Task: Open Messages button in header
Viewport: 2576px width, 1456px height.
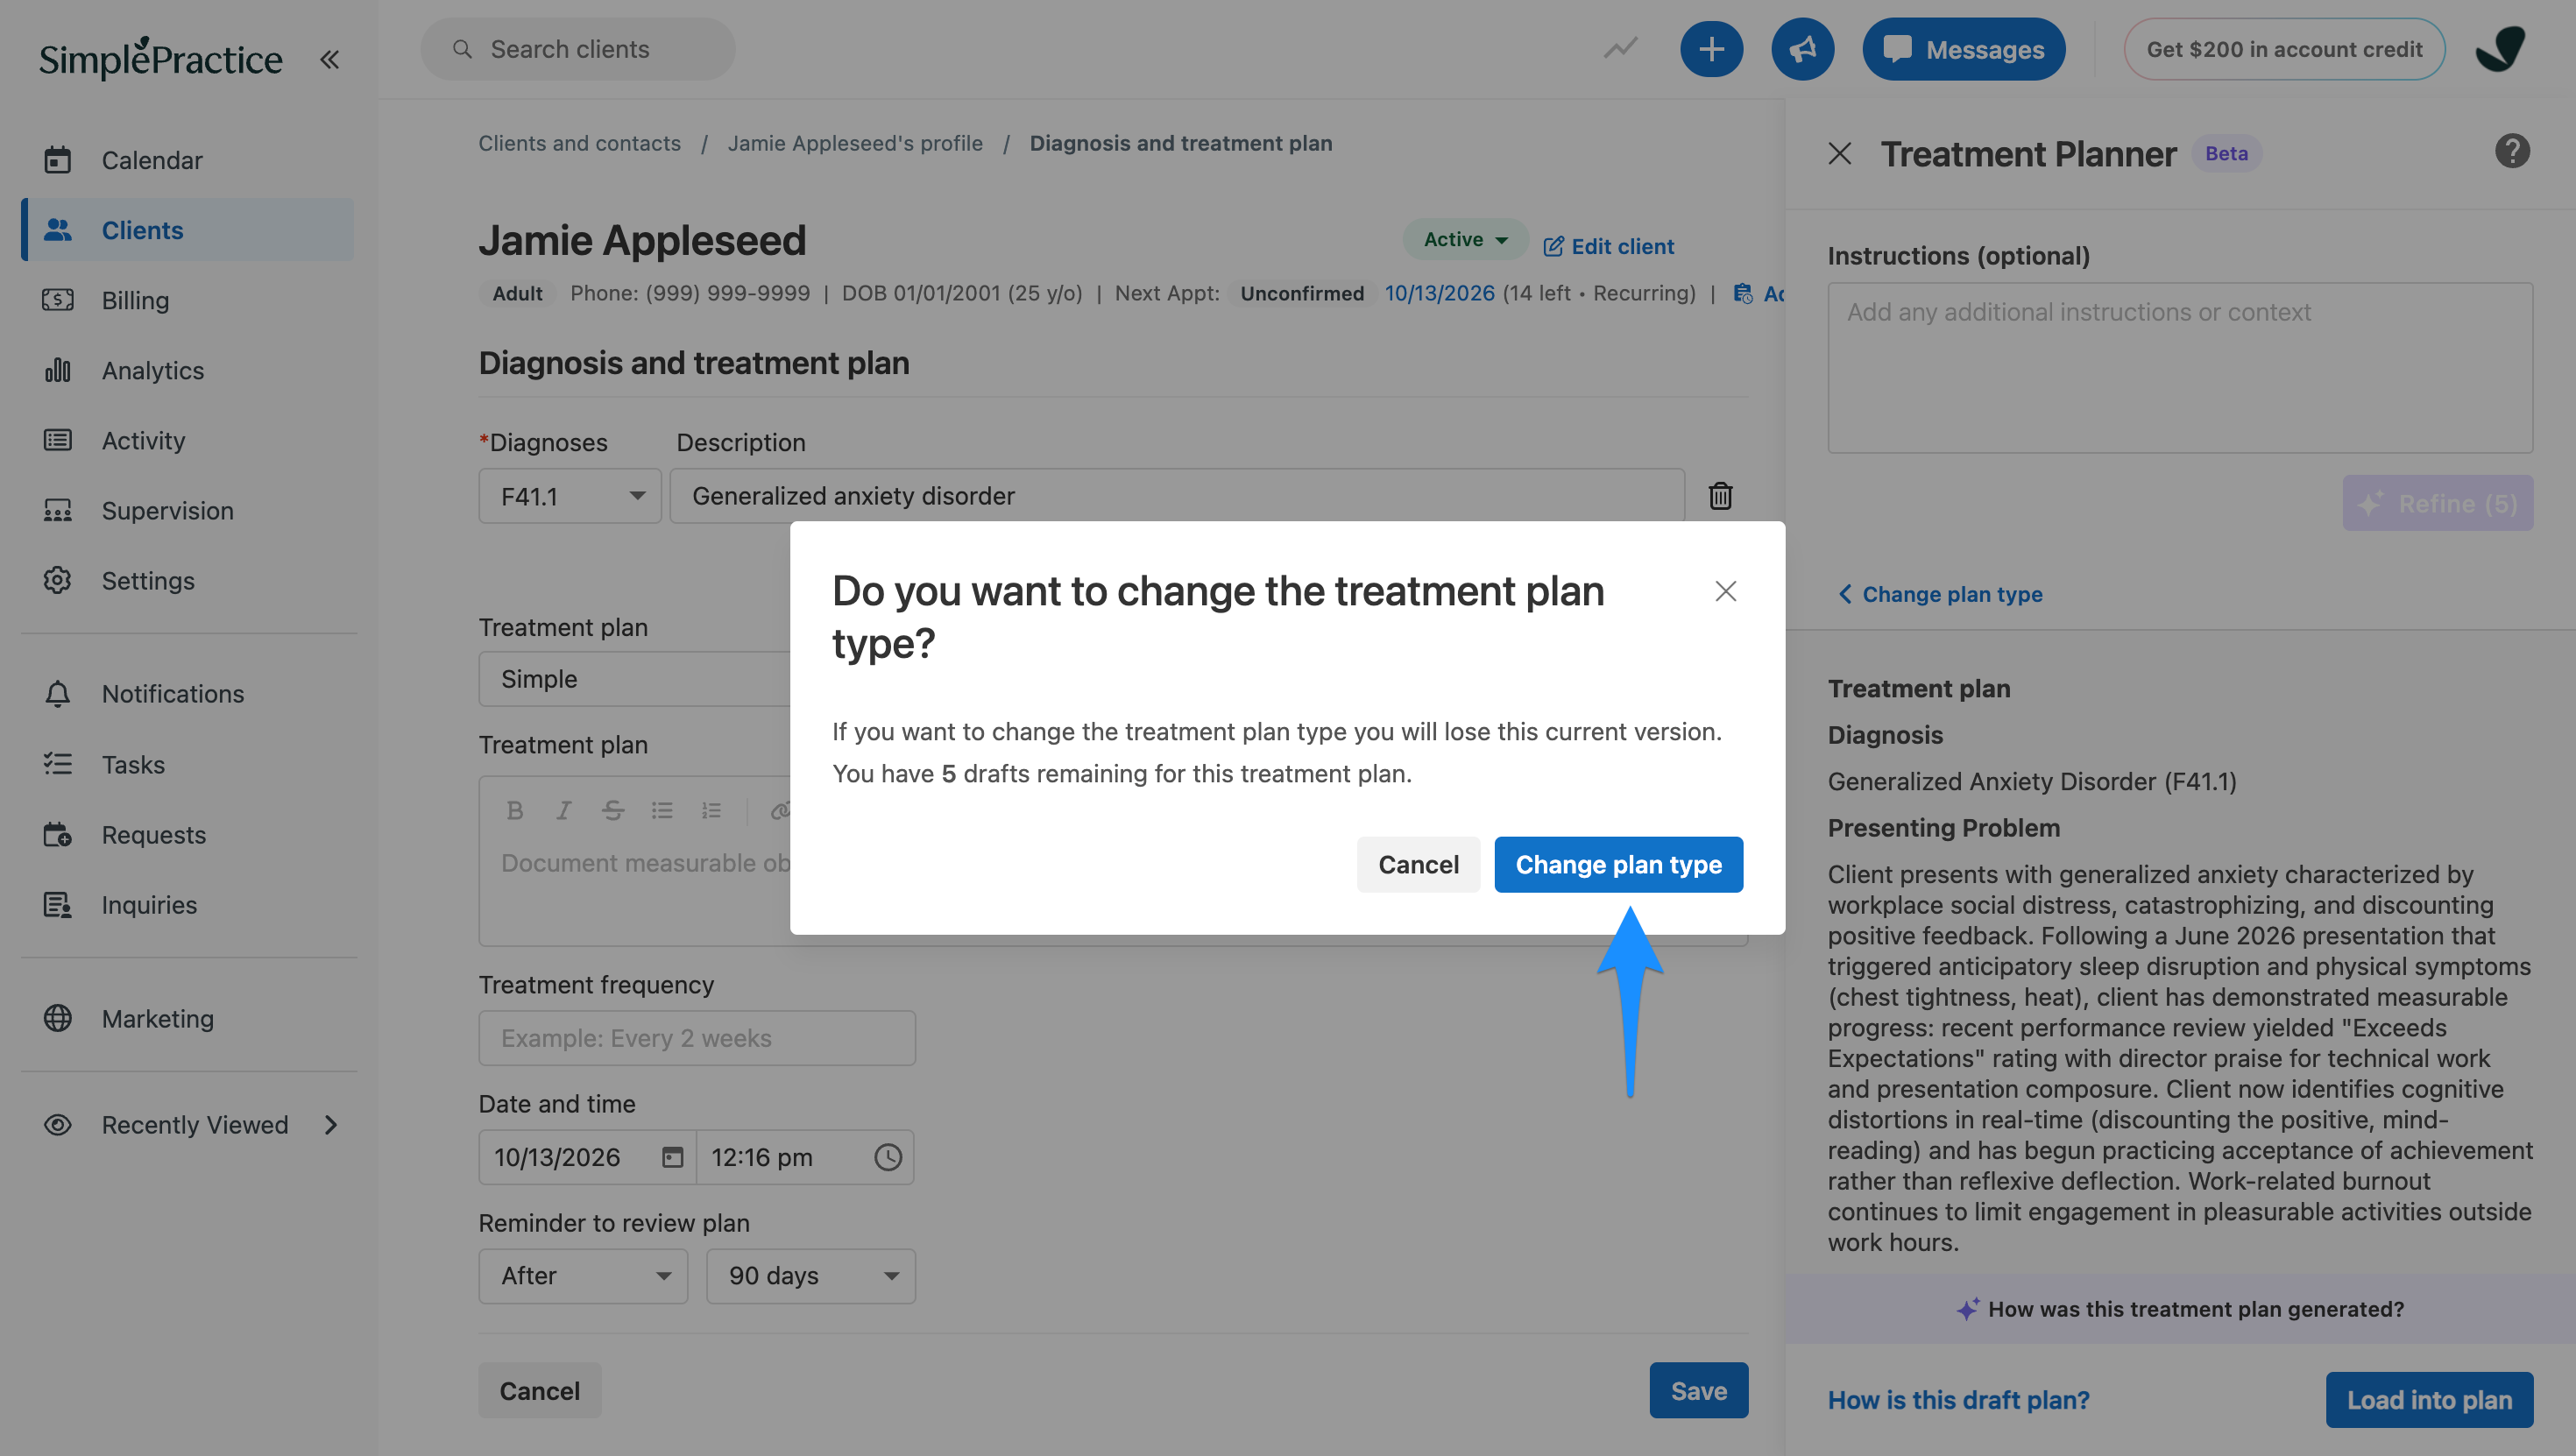Action: (x=1964, y=49)
